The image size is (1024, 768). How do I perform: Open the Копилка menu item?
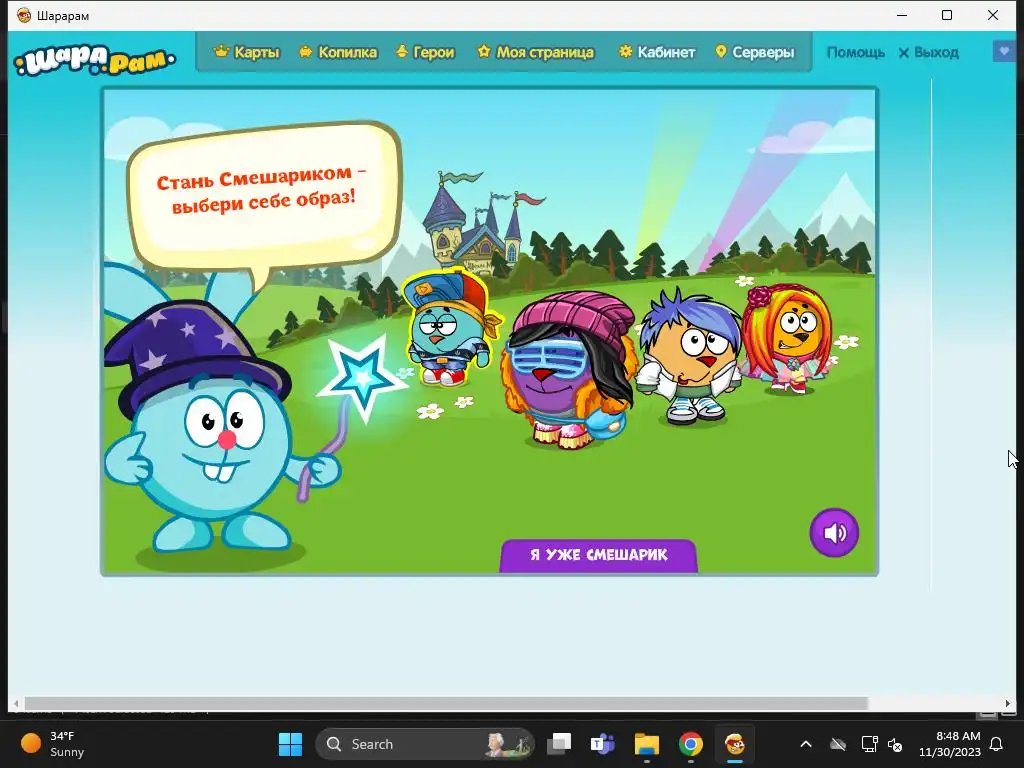click(338, 52)
